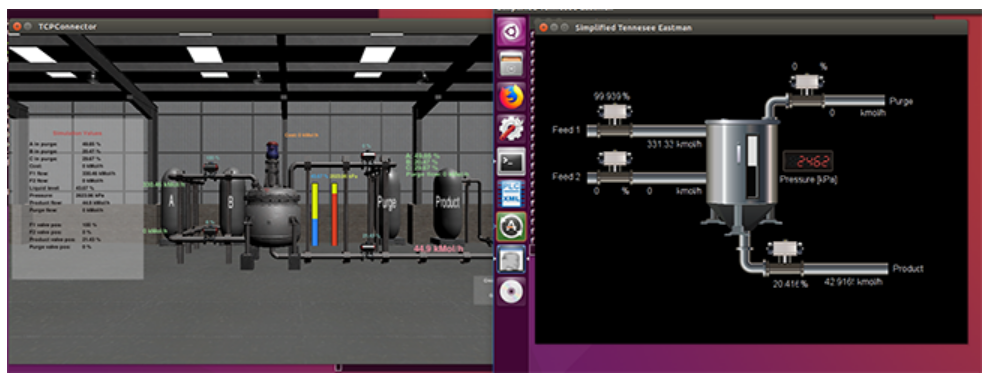993x378 pixels.
Task: Click the 'Feed 2' label
Action: pos(566,177)
